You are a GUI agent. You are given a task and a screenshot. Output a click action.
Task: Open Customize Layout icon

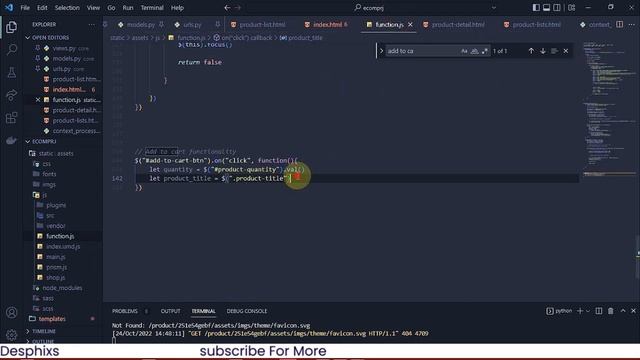click(571, 8)
